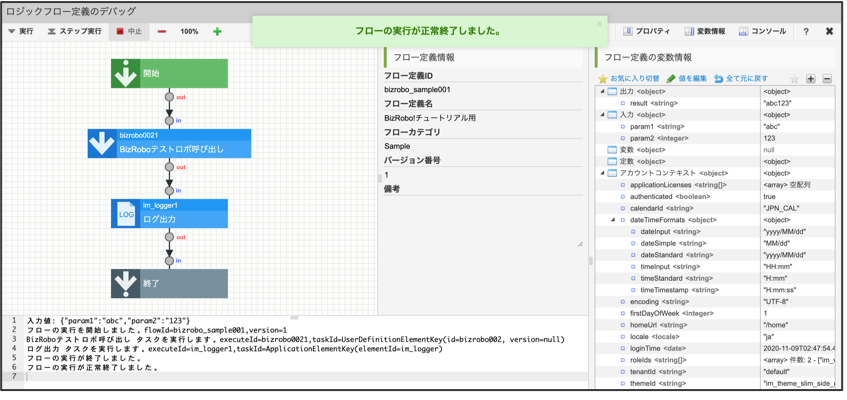Click 全て元に戻す reset all button
Viewport: 847px width, 400px height.
click(x=741, y=78)
